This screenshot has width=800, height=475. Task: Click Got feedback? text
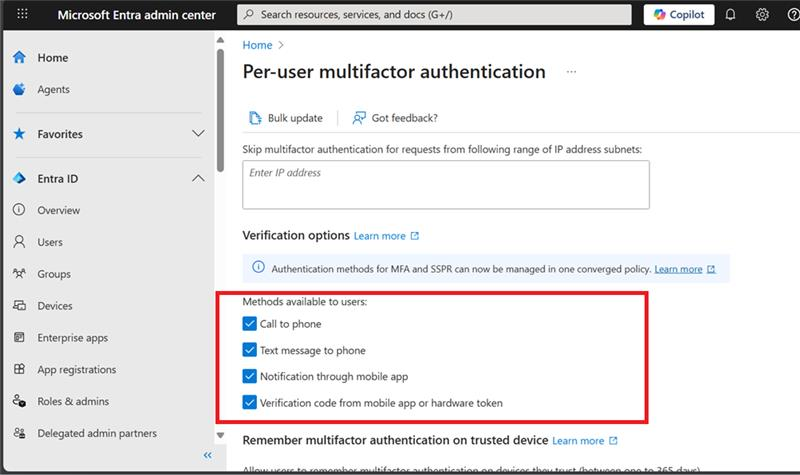click(405, 118)
